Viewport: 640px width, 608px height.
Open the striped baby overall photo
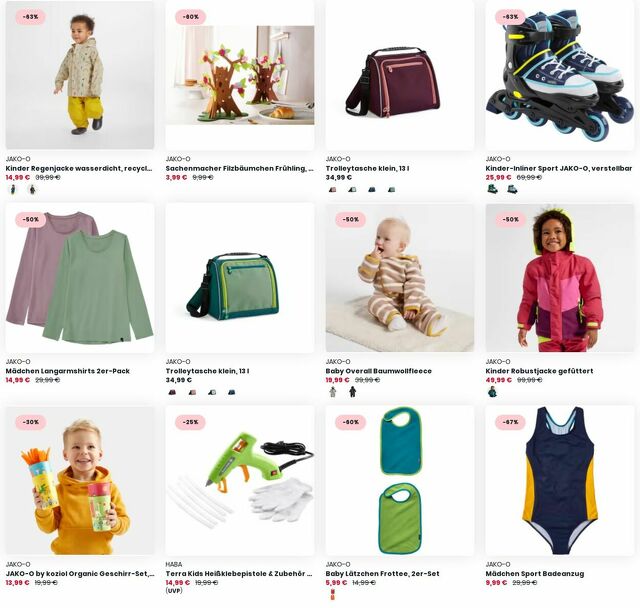click(400, 278)
